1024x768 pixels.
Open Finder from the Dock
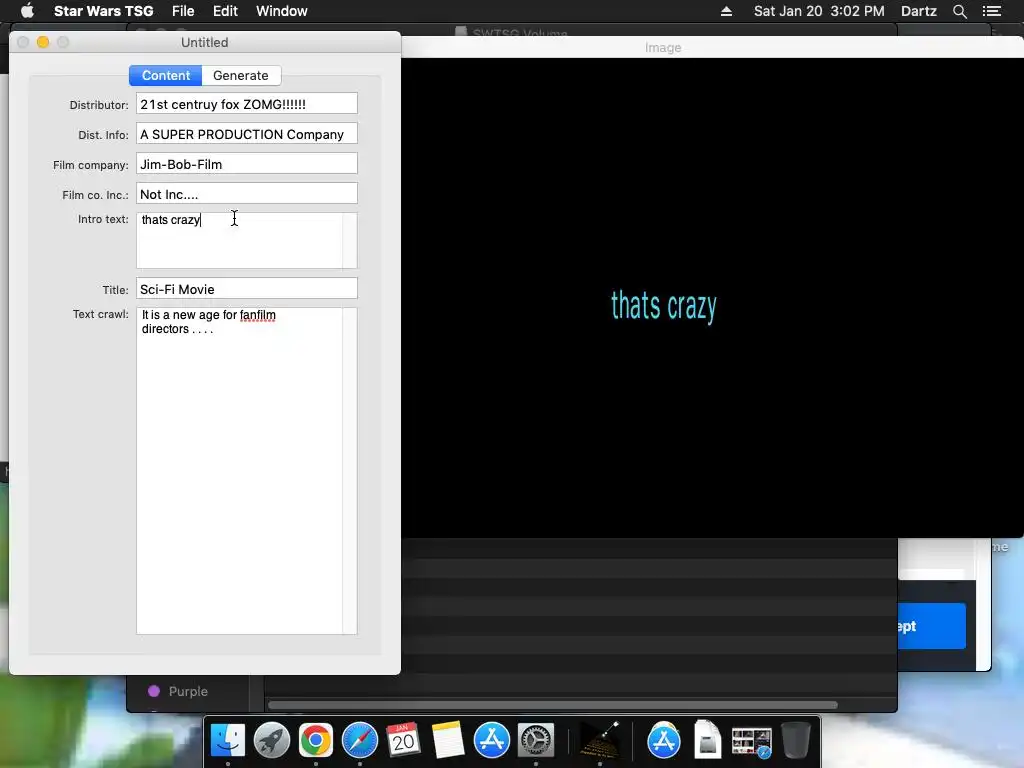(227, 740)
